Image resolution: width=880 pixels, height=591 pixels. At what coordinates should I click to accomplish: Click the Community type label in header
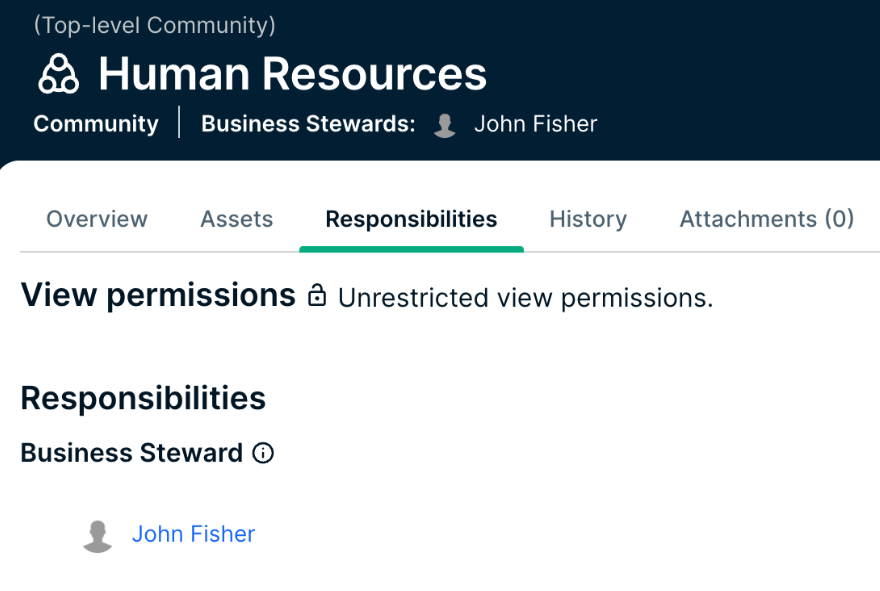point(96,124)
